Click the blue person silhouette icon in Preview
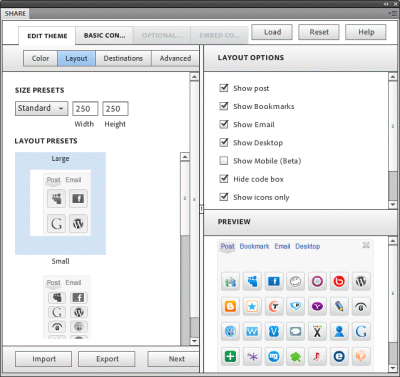Screen dimensions: 400x377 (x=339, y=331)
